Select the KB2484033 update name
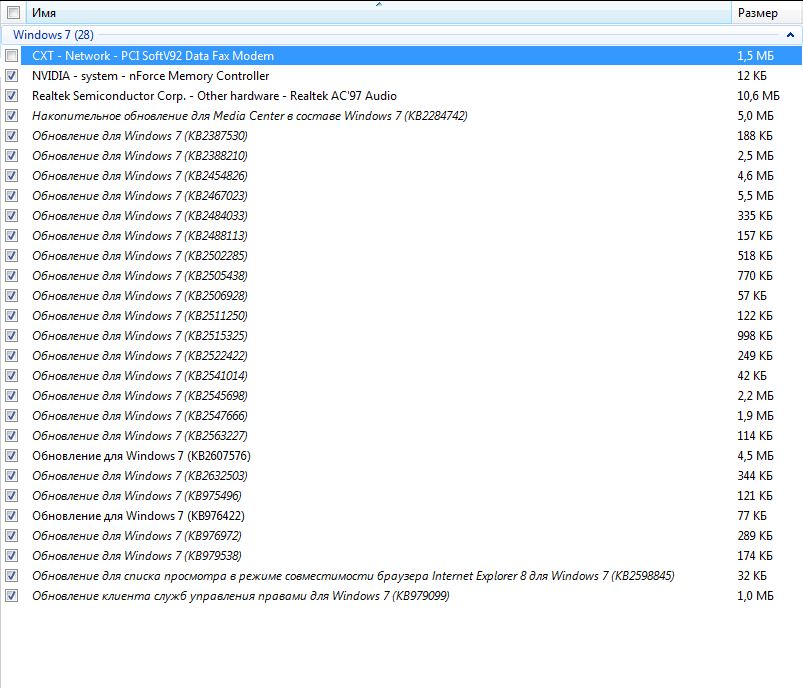 139,216
